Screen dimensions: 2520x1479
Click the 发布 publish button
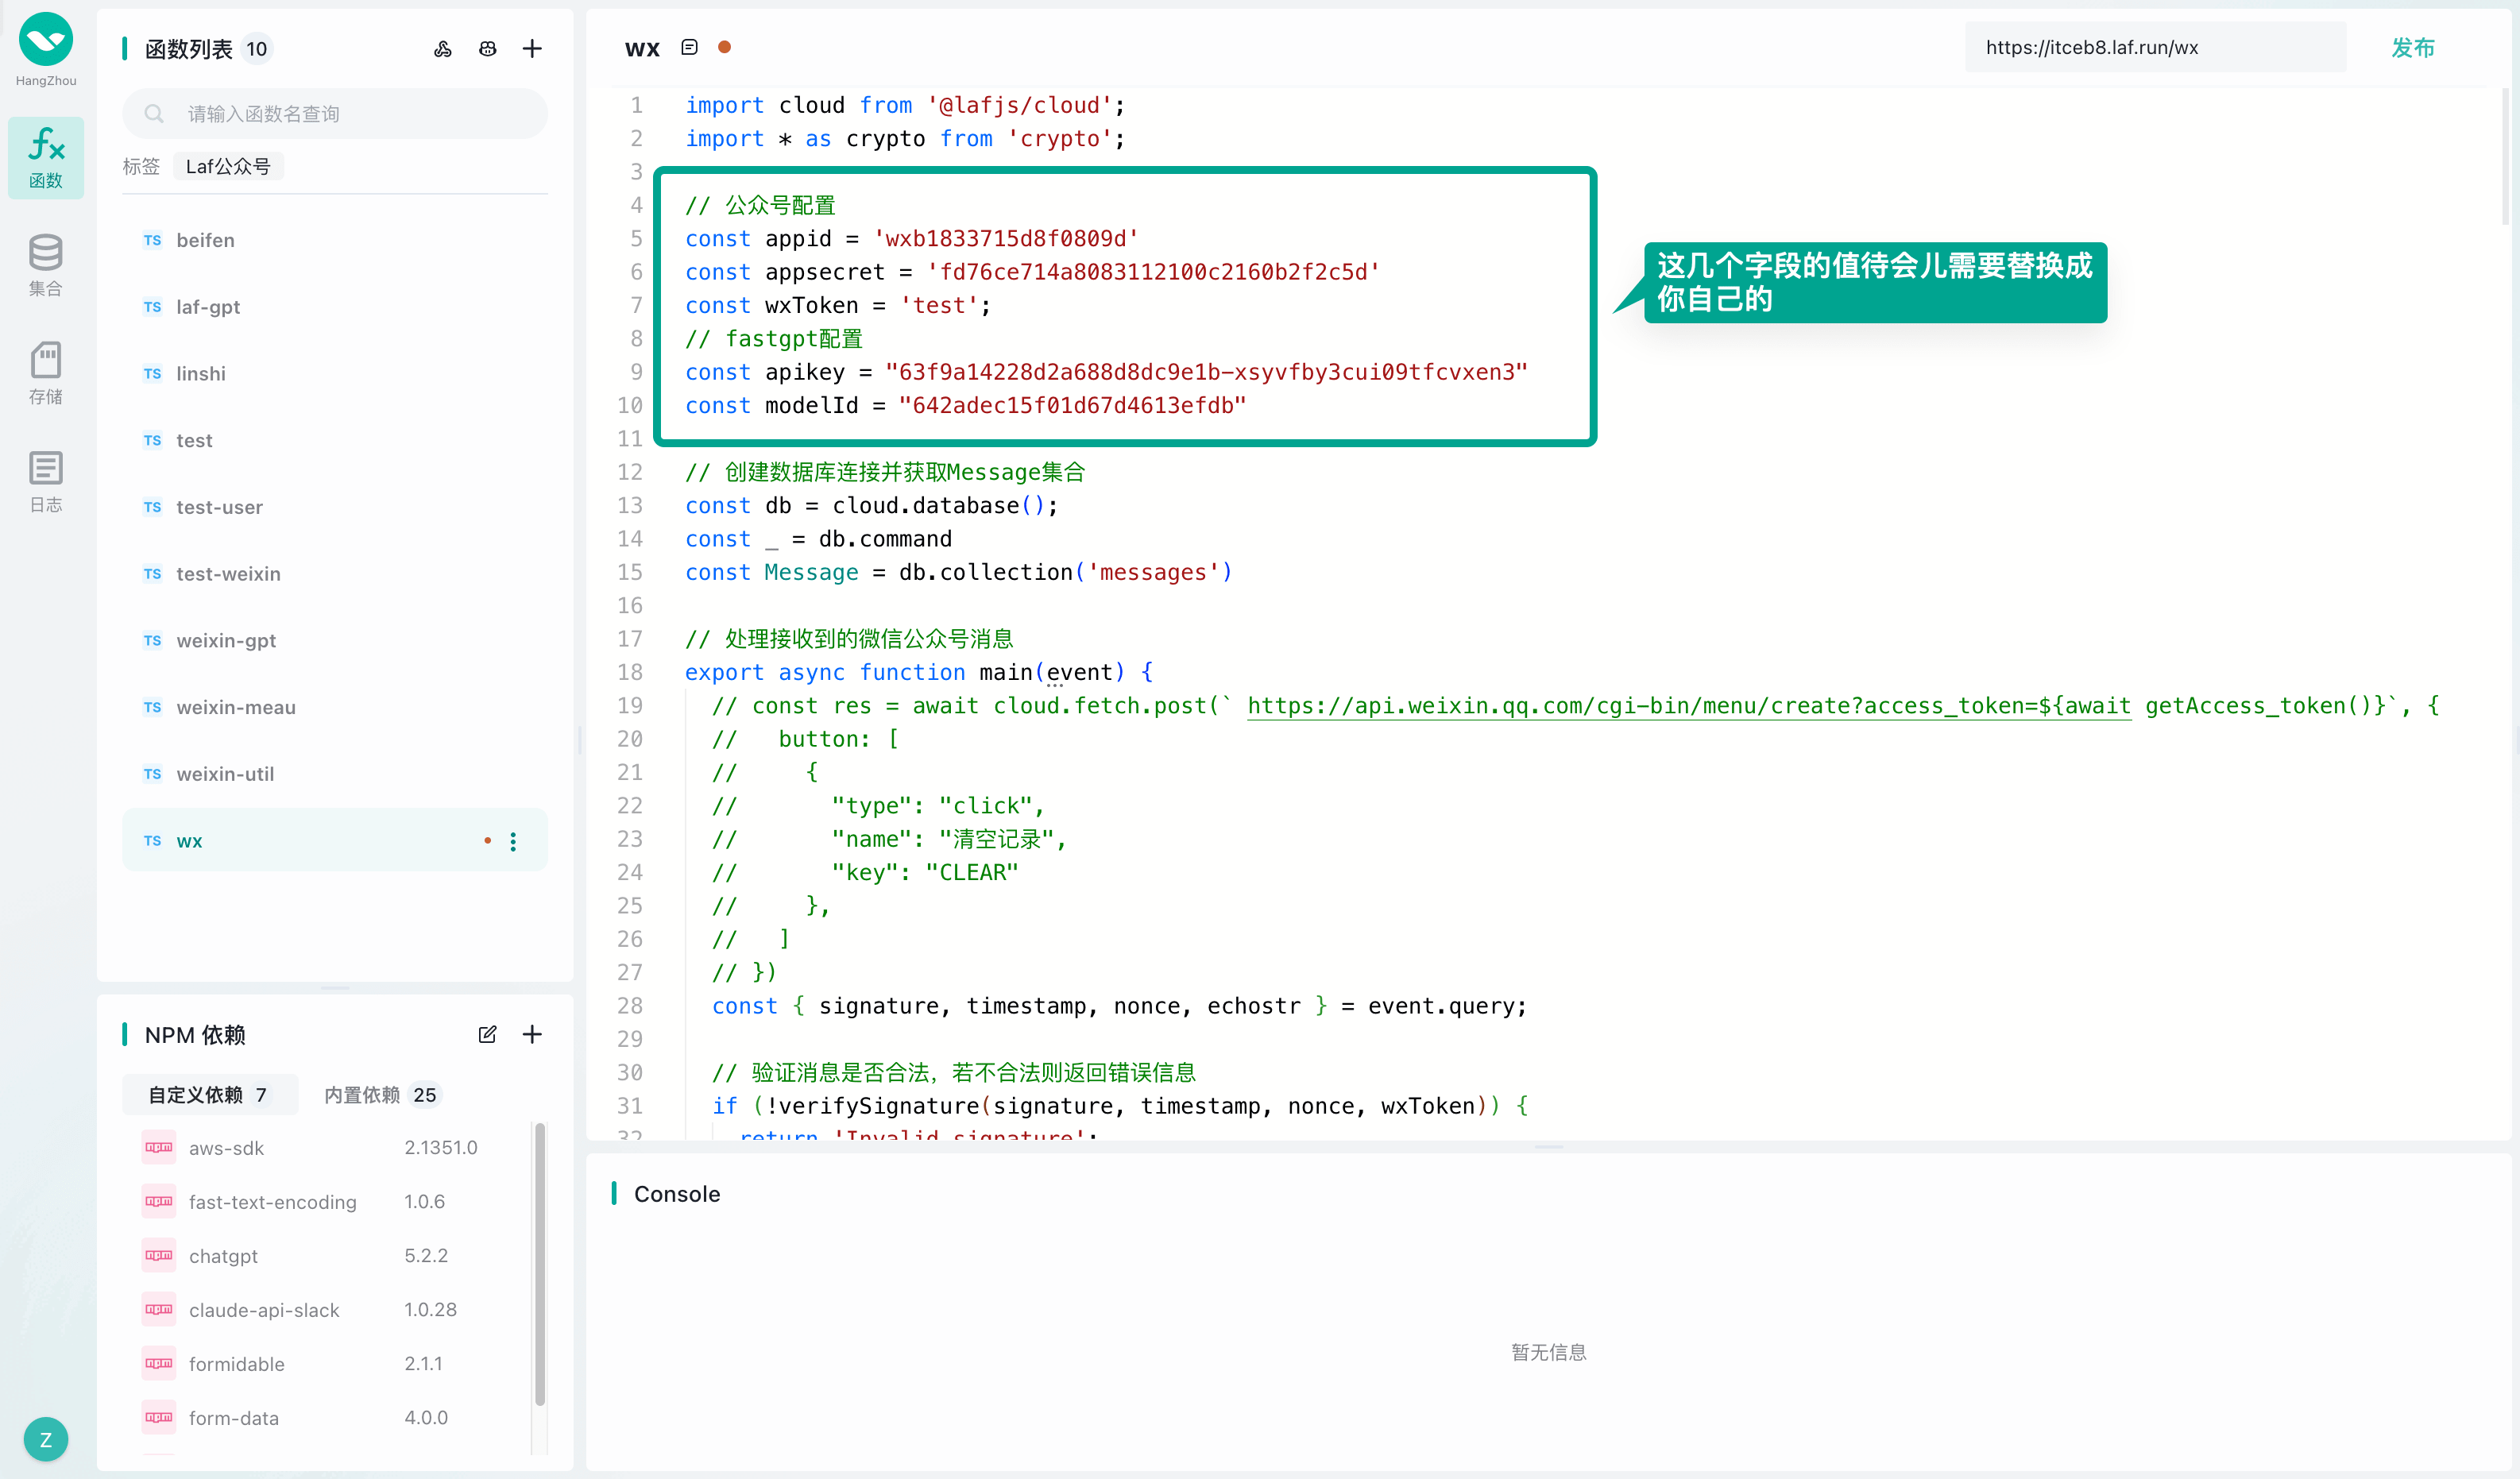2412,47
